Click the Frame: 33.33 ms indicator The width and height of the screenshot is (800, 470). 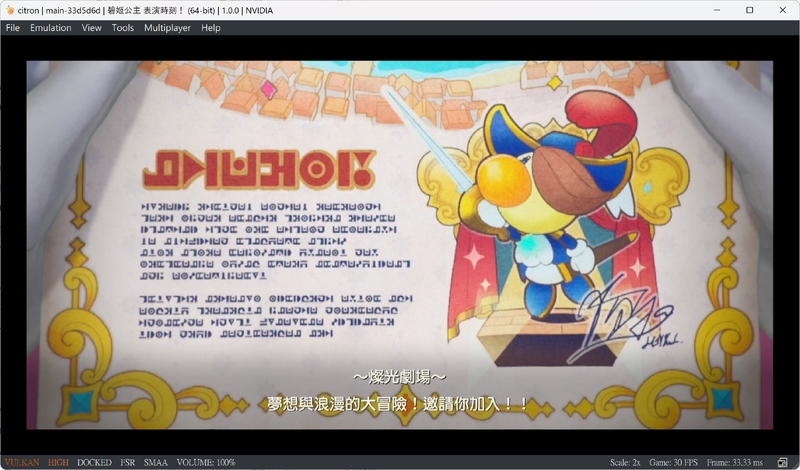pos(735,462)
